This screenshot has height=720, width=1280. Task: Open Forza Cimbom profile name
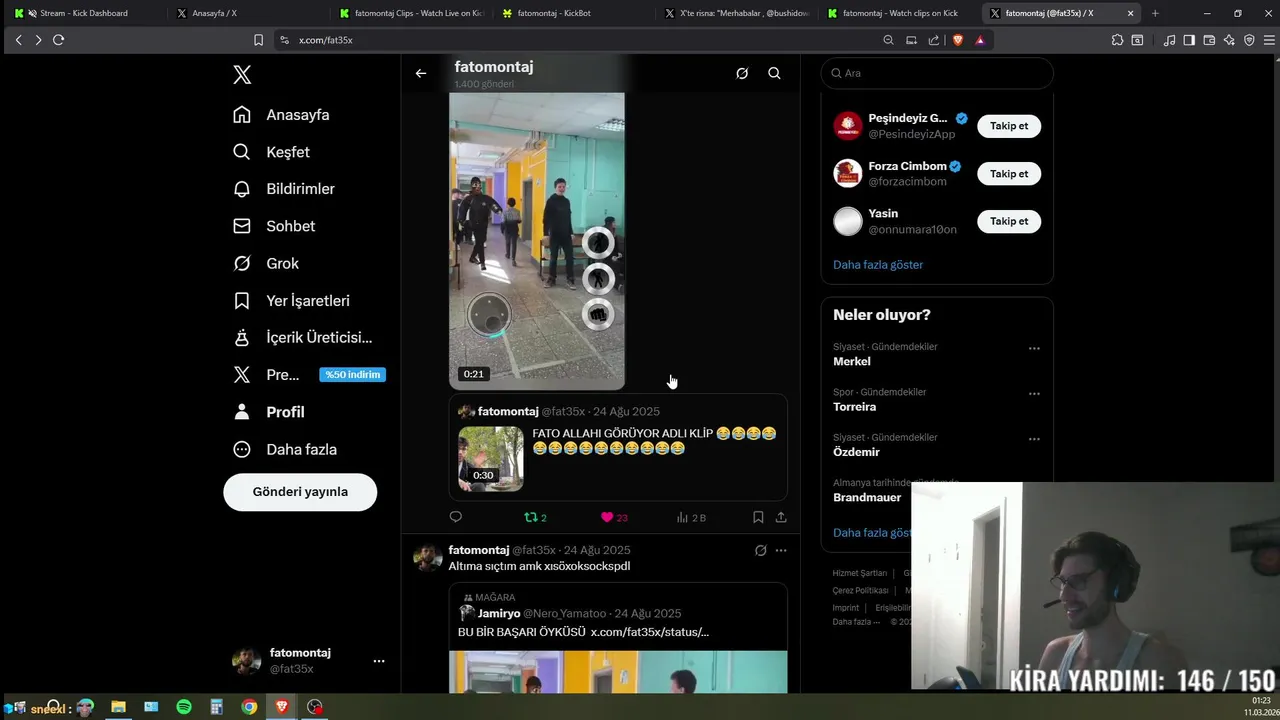coord(907,166)
